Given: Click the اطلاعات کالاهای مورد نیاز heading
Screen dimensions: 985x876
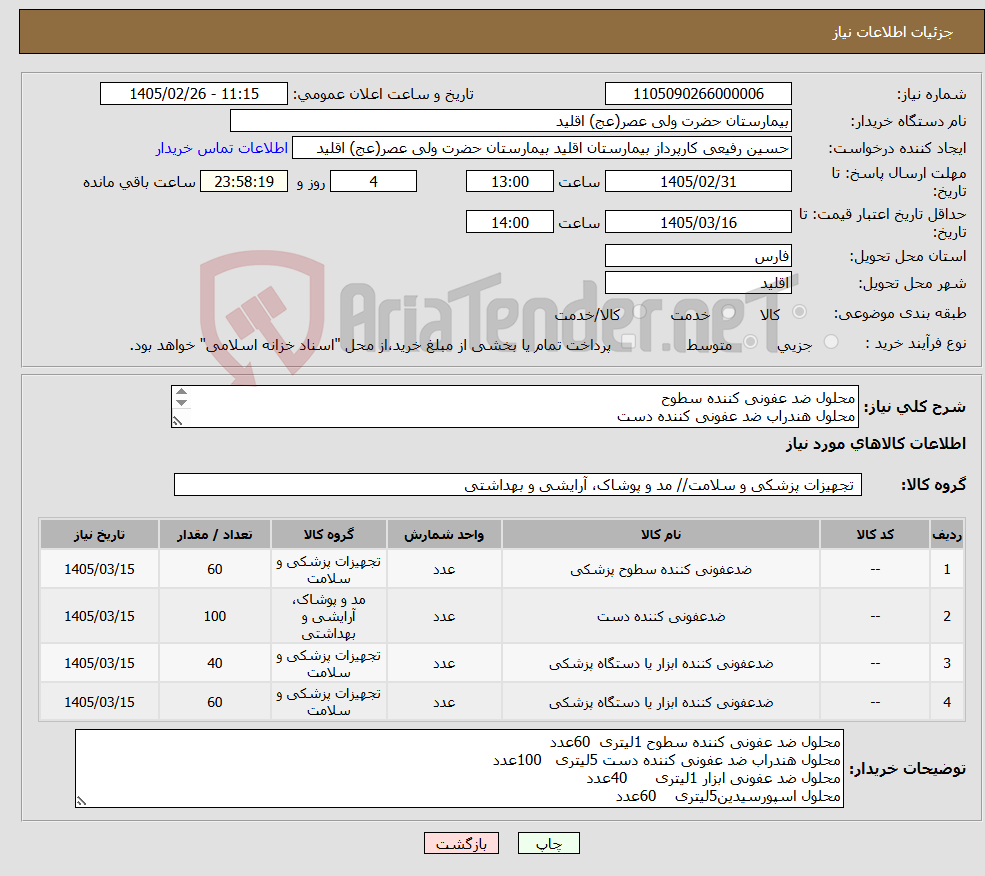Looking at the screenshot, I should coord(876,444).
